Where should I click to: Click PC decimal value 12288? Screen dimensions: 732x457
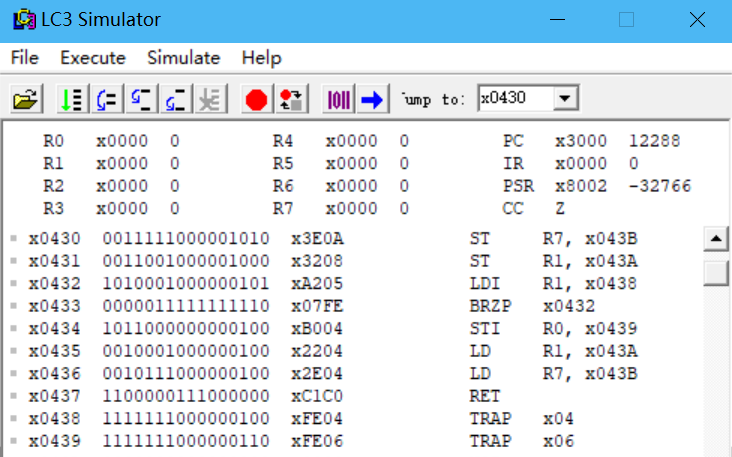coord(655,141)
